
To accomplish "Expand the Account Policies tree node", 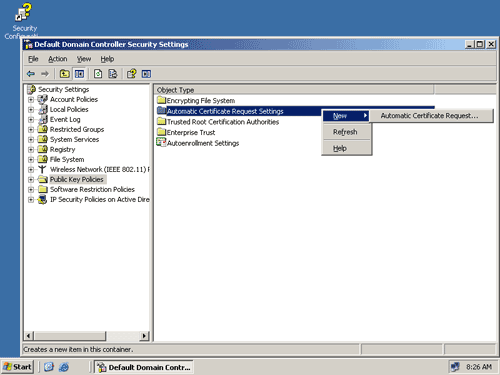I will pos(31,100).
